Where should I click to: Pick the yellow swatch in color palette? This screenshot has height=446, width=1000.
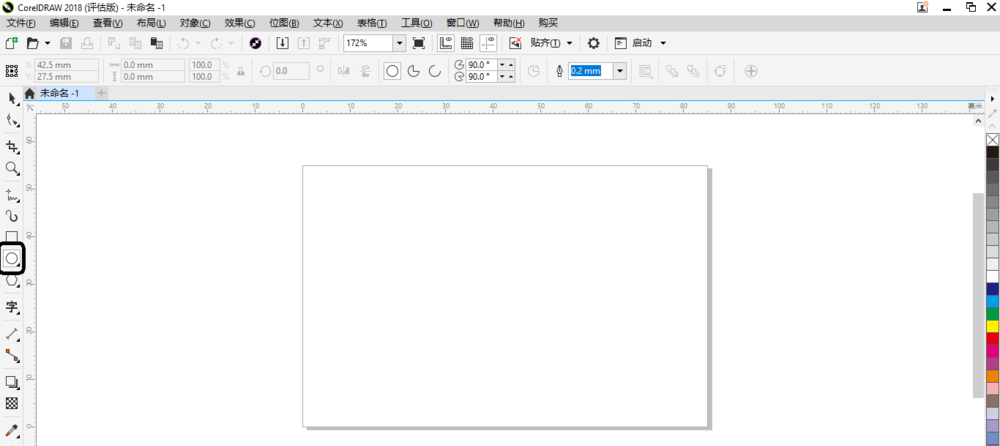click(992, 326)
